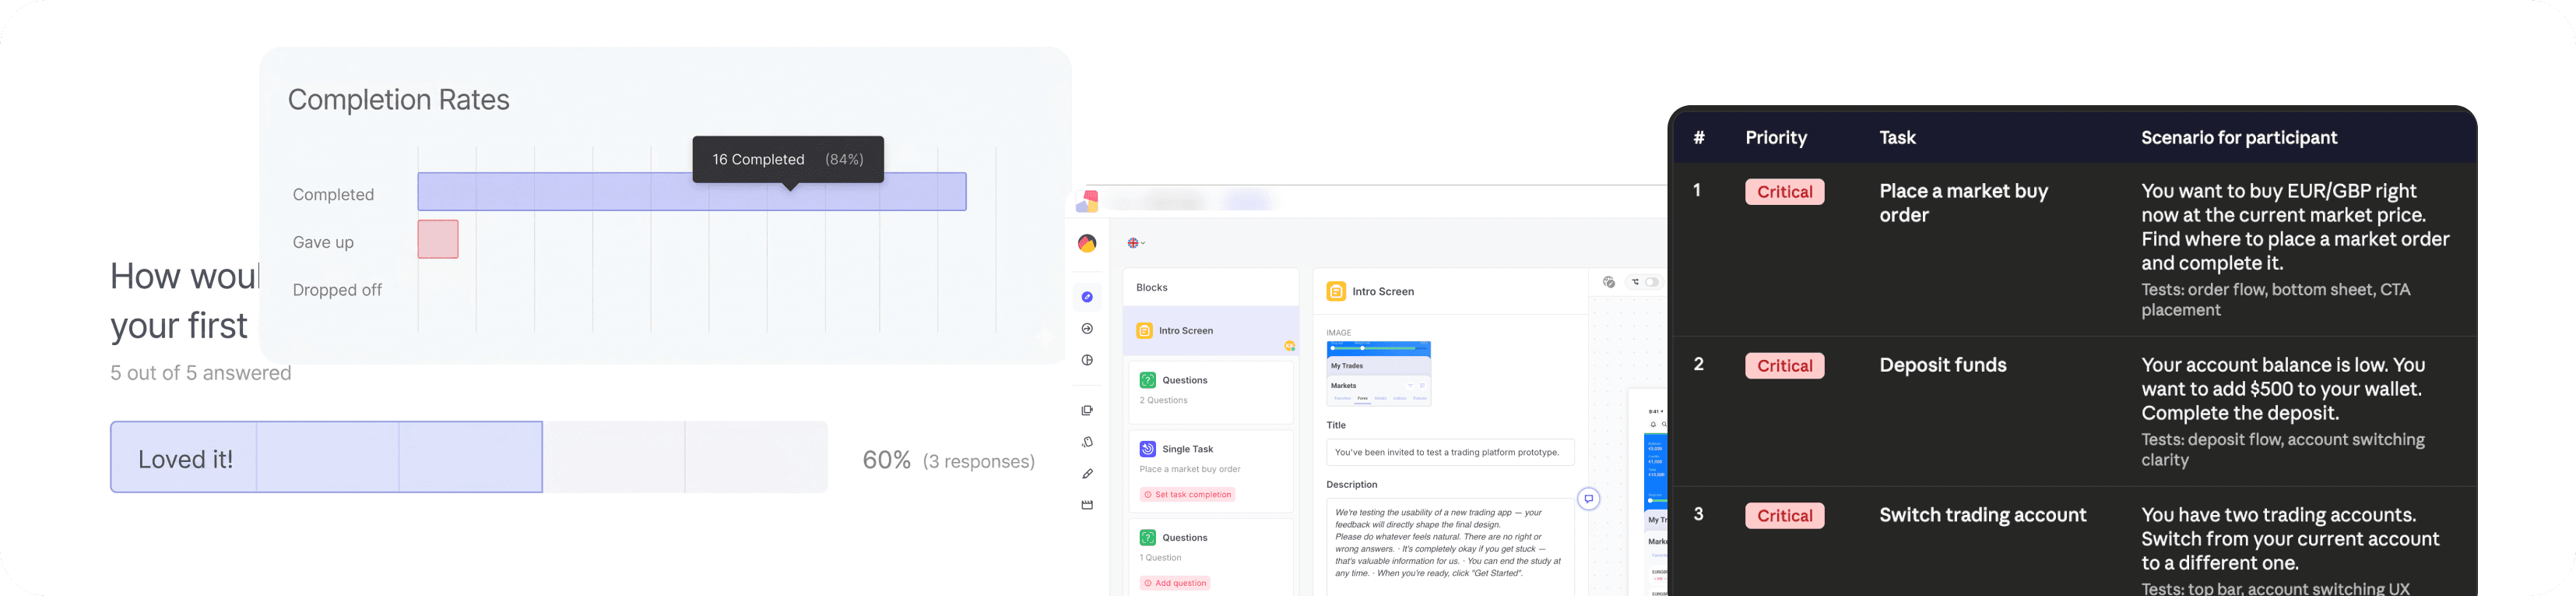Click the yellow Intro Screen block icon
The width and height of the screenshot is (2576, 596).
click(1145, 331)
